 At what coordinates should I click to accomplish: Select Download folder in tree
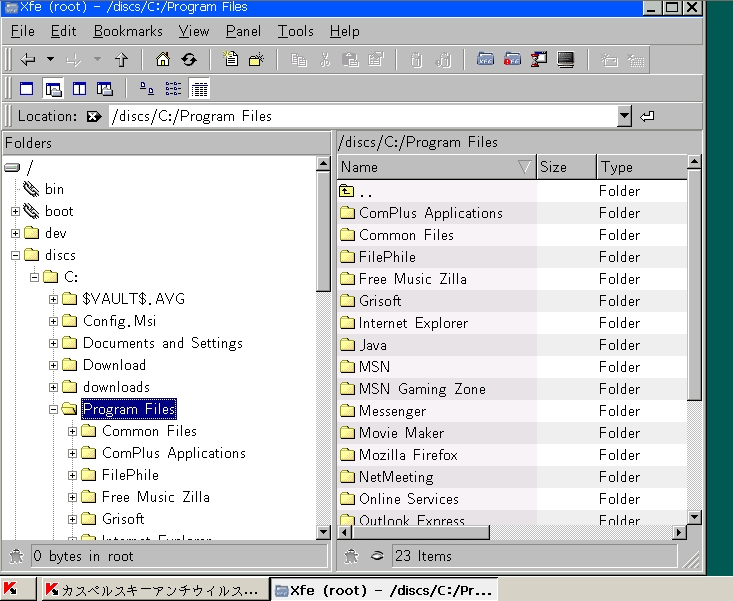[114, 365]
